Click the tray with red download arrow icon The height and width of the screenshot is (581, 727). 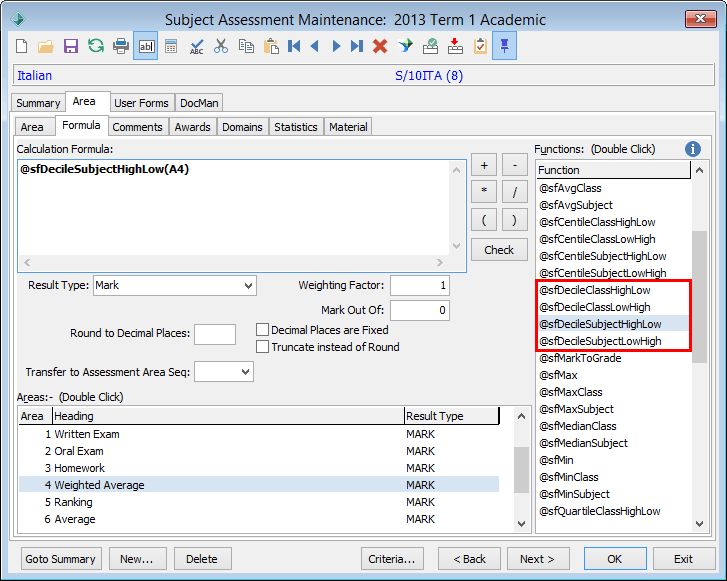[455, 46]
